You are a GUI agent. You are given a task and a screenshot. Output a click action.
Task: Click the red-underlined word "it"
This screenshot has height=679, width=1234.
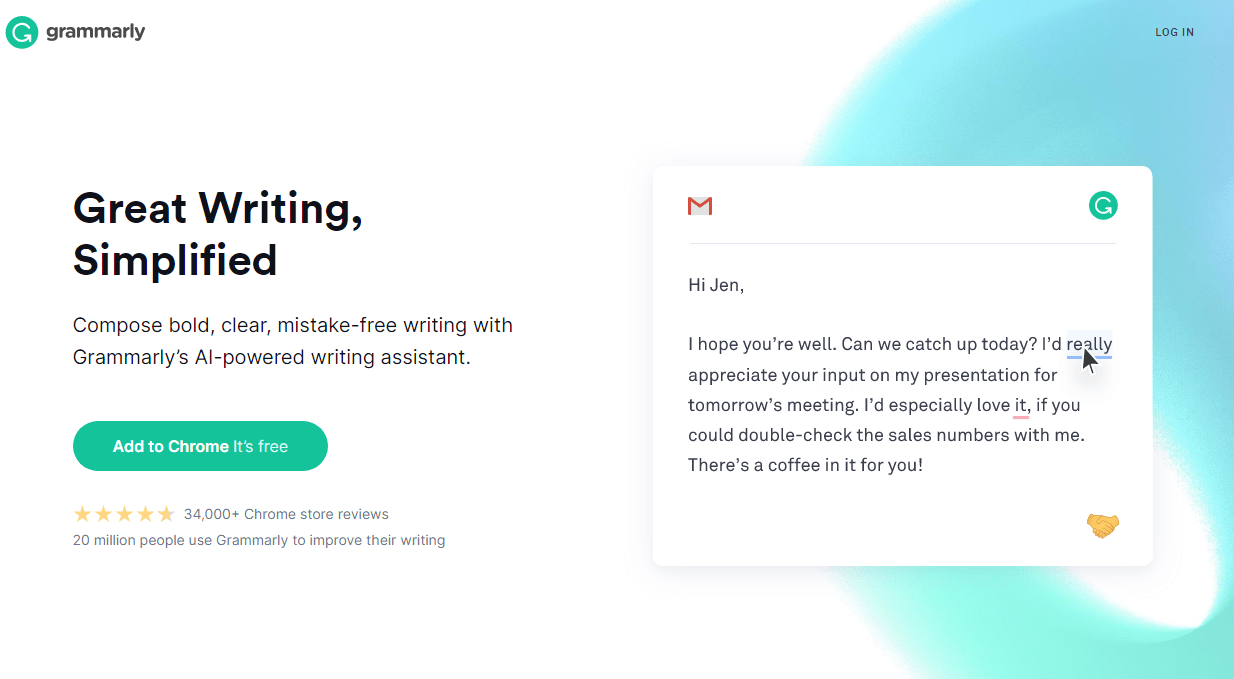tap(1020, 405)
